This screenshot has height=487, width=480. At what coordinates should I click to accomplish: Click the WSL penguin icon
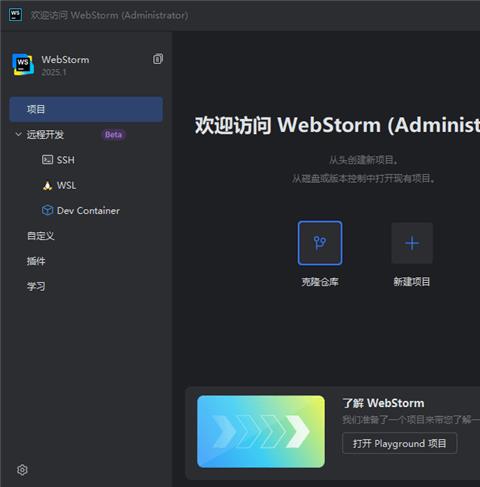47,185
